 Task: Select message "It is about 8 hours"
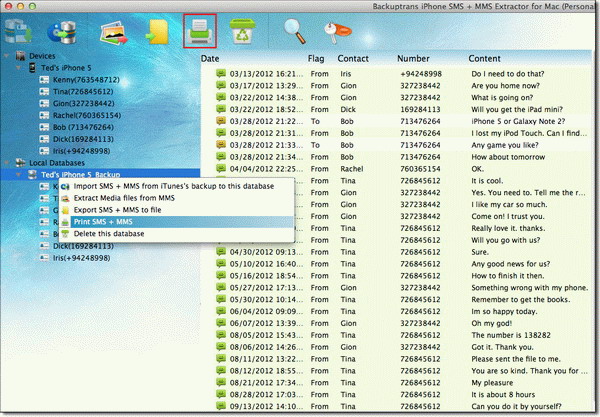(503, 394)
